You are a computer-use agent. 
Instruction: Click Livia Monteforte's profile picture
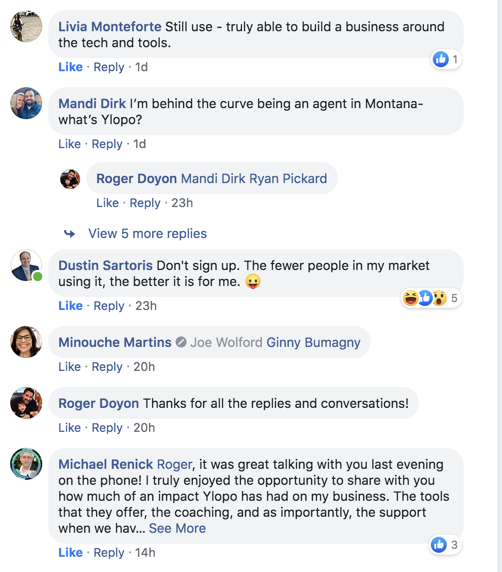point(26,26)
